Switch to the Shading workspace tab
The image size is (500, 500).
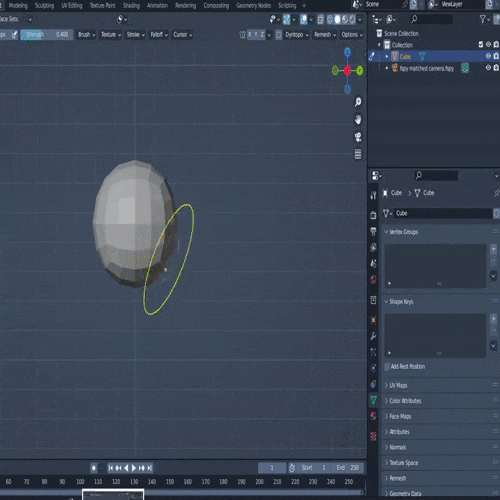[131, 6]
